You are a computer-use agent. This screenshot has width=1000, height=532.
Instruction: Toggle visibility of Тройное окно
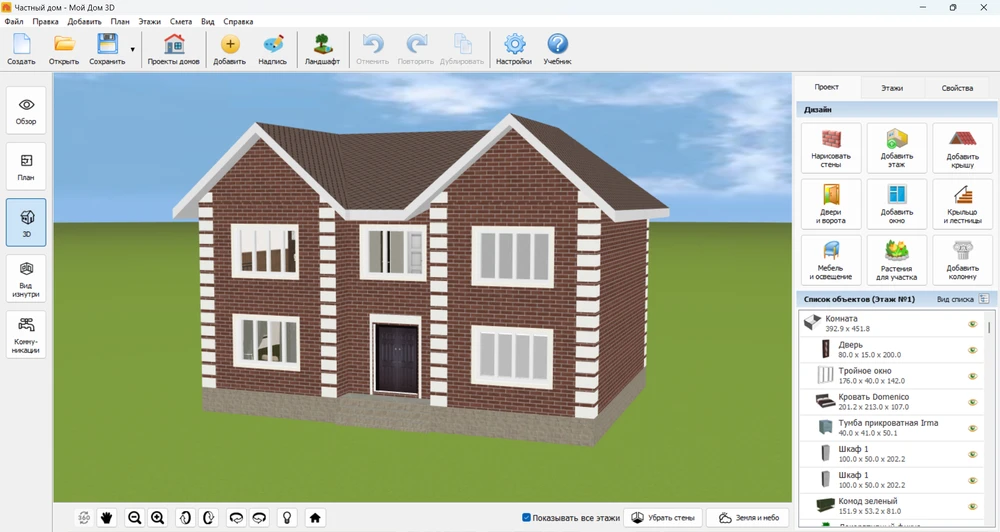pyautogui.click(x=971, y=376)
